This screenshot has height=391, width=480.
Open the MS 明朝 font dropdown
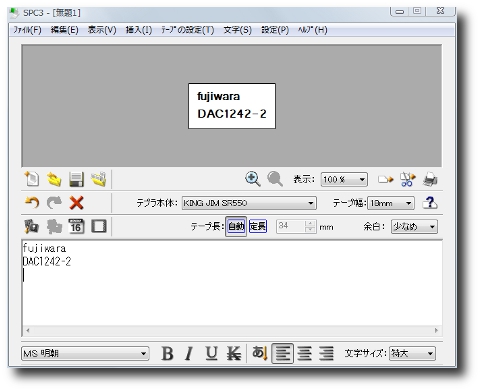tap(85, 353)
